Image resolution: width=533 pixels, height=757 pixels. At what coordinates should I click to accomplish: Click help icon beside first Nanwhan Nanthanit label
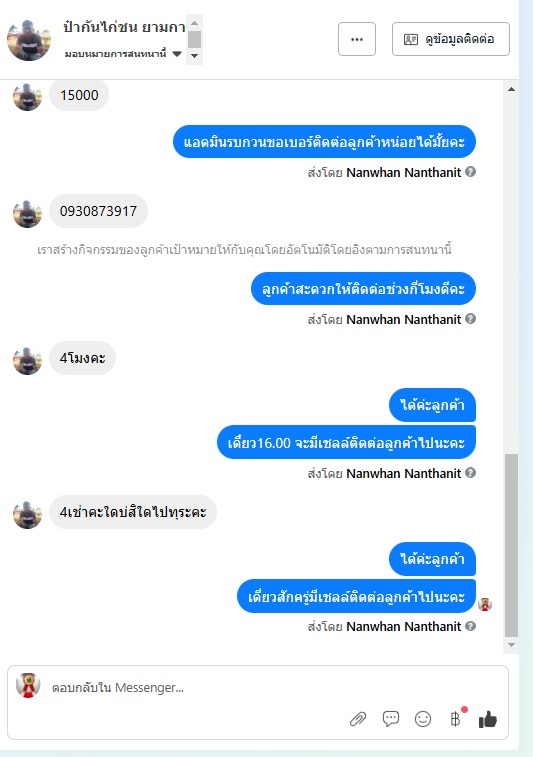click(x=470, y=171)
